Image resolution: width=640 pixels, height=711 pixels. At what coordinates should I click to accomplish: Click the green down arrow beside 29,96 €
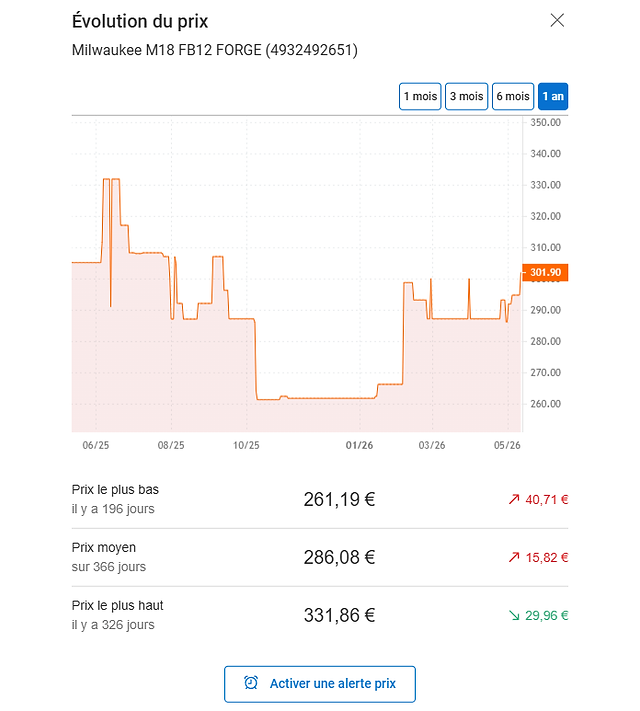[x=514, y=615]
